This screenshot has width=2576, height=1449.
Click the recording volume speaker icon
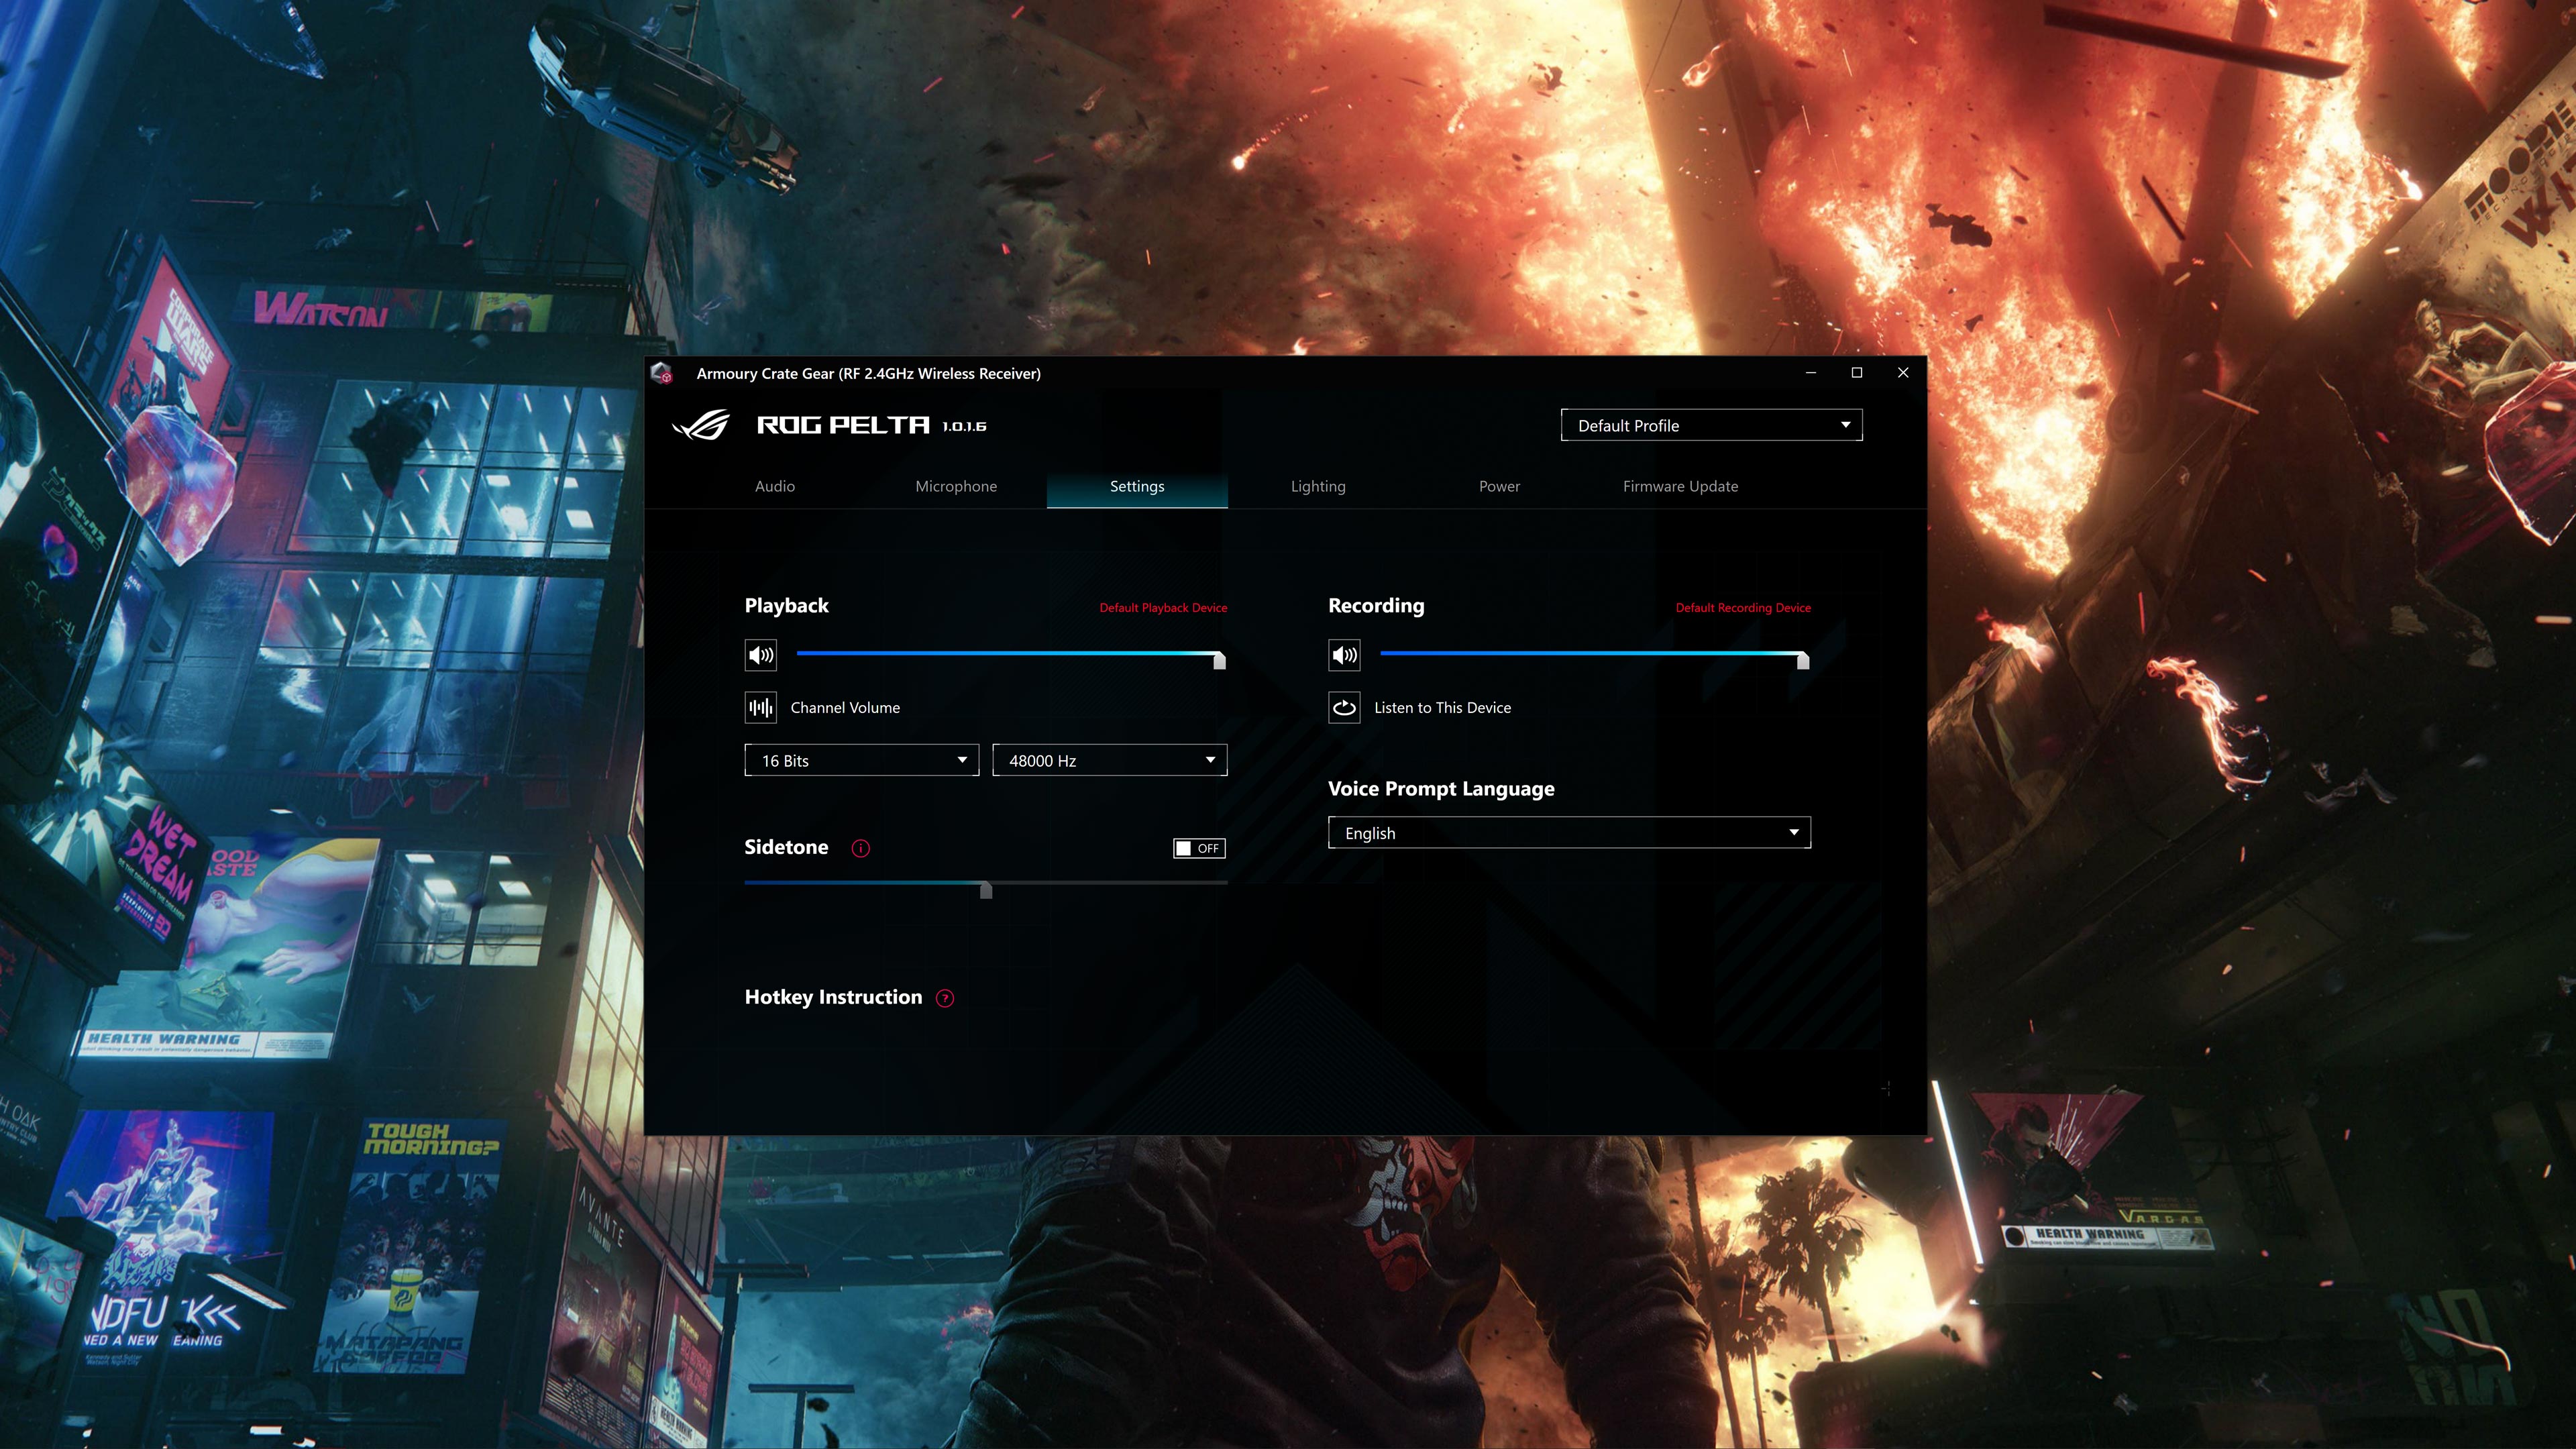(x=1344, y=655)
